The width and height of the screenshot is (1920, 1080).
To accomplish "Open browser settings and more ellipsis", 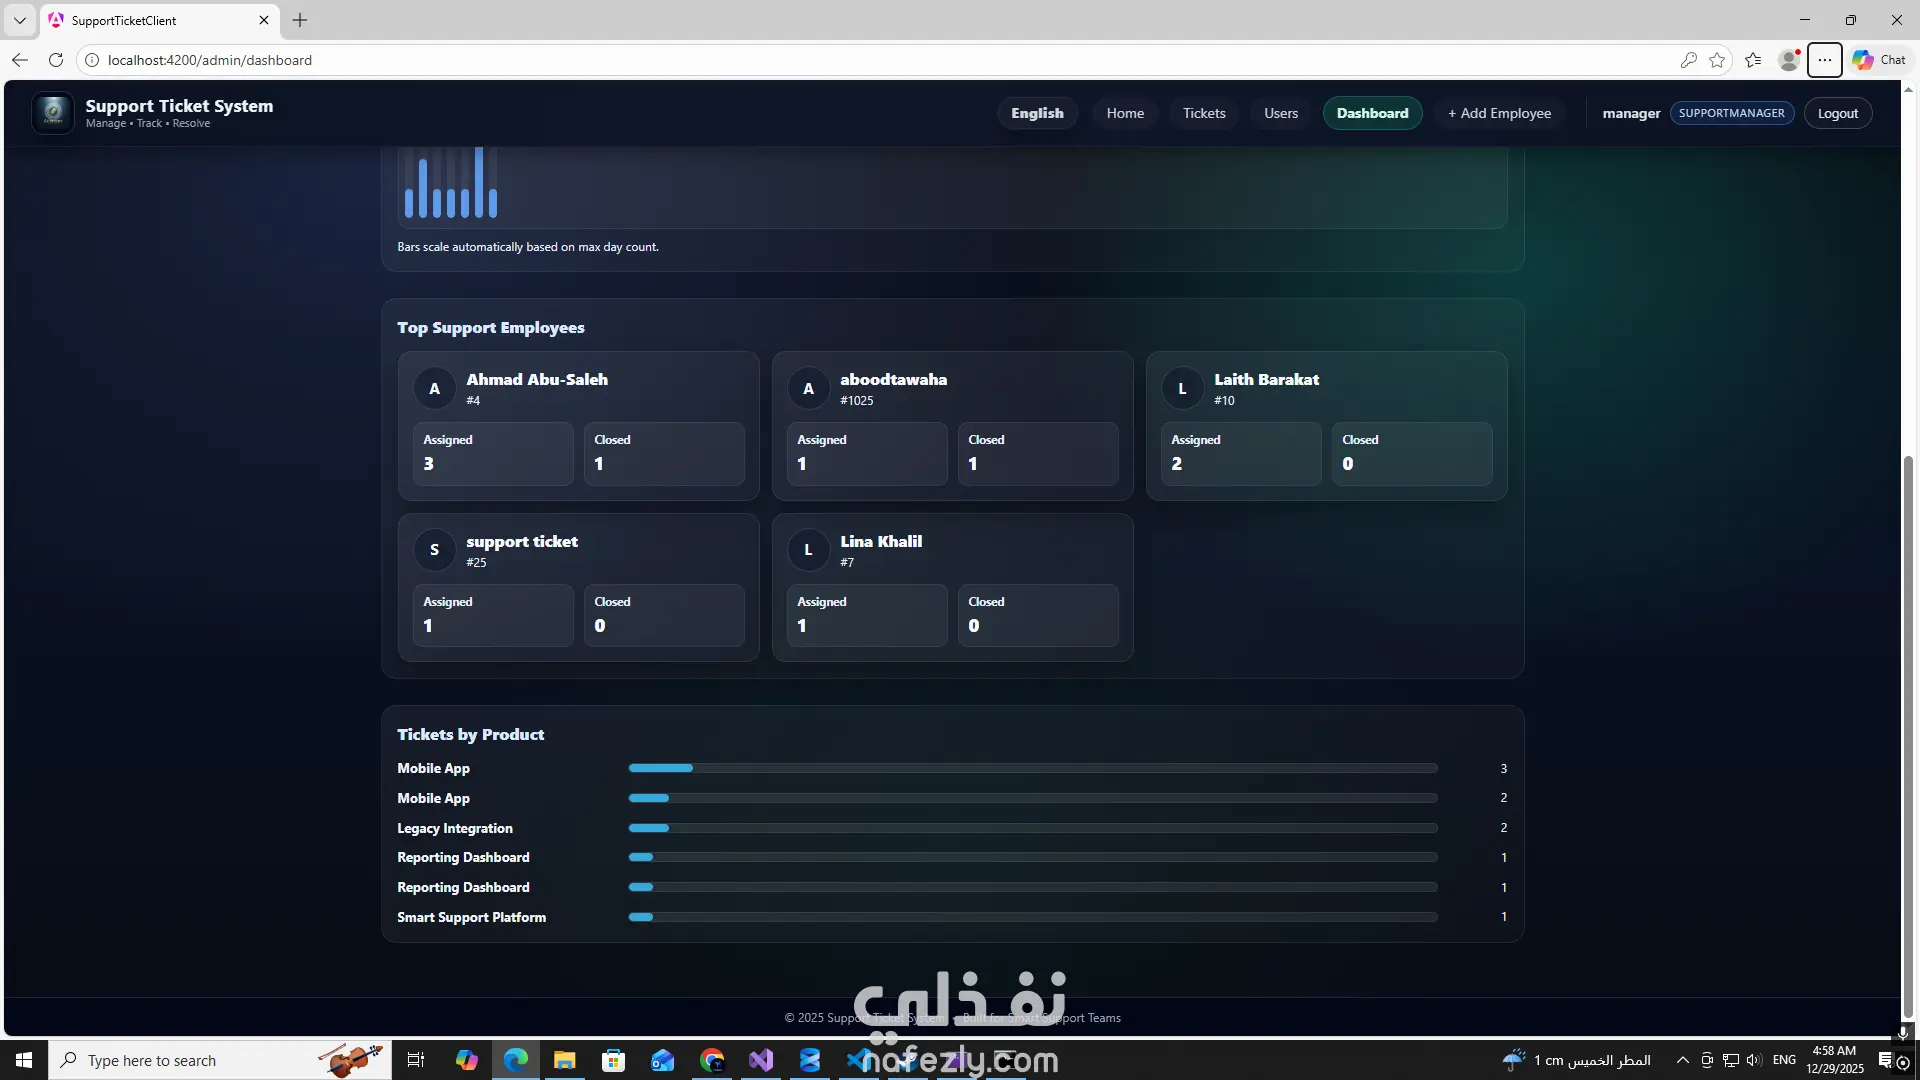I will click(1824, 60).
